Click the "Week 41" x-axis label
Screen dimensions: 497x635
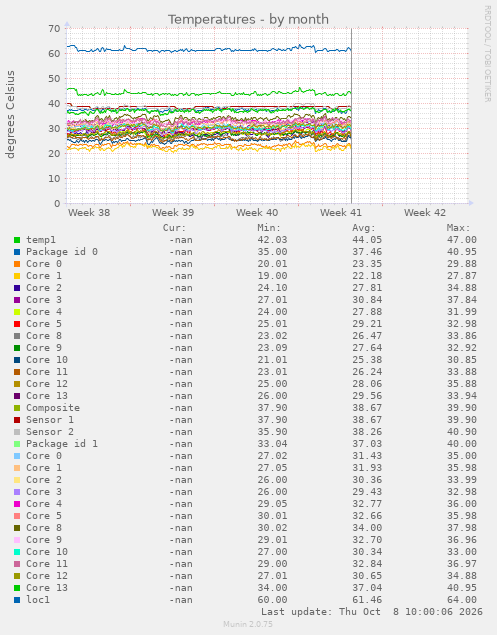[x=341, y=213]
